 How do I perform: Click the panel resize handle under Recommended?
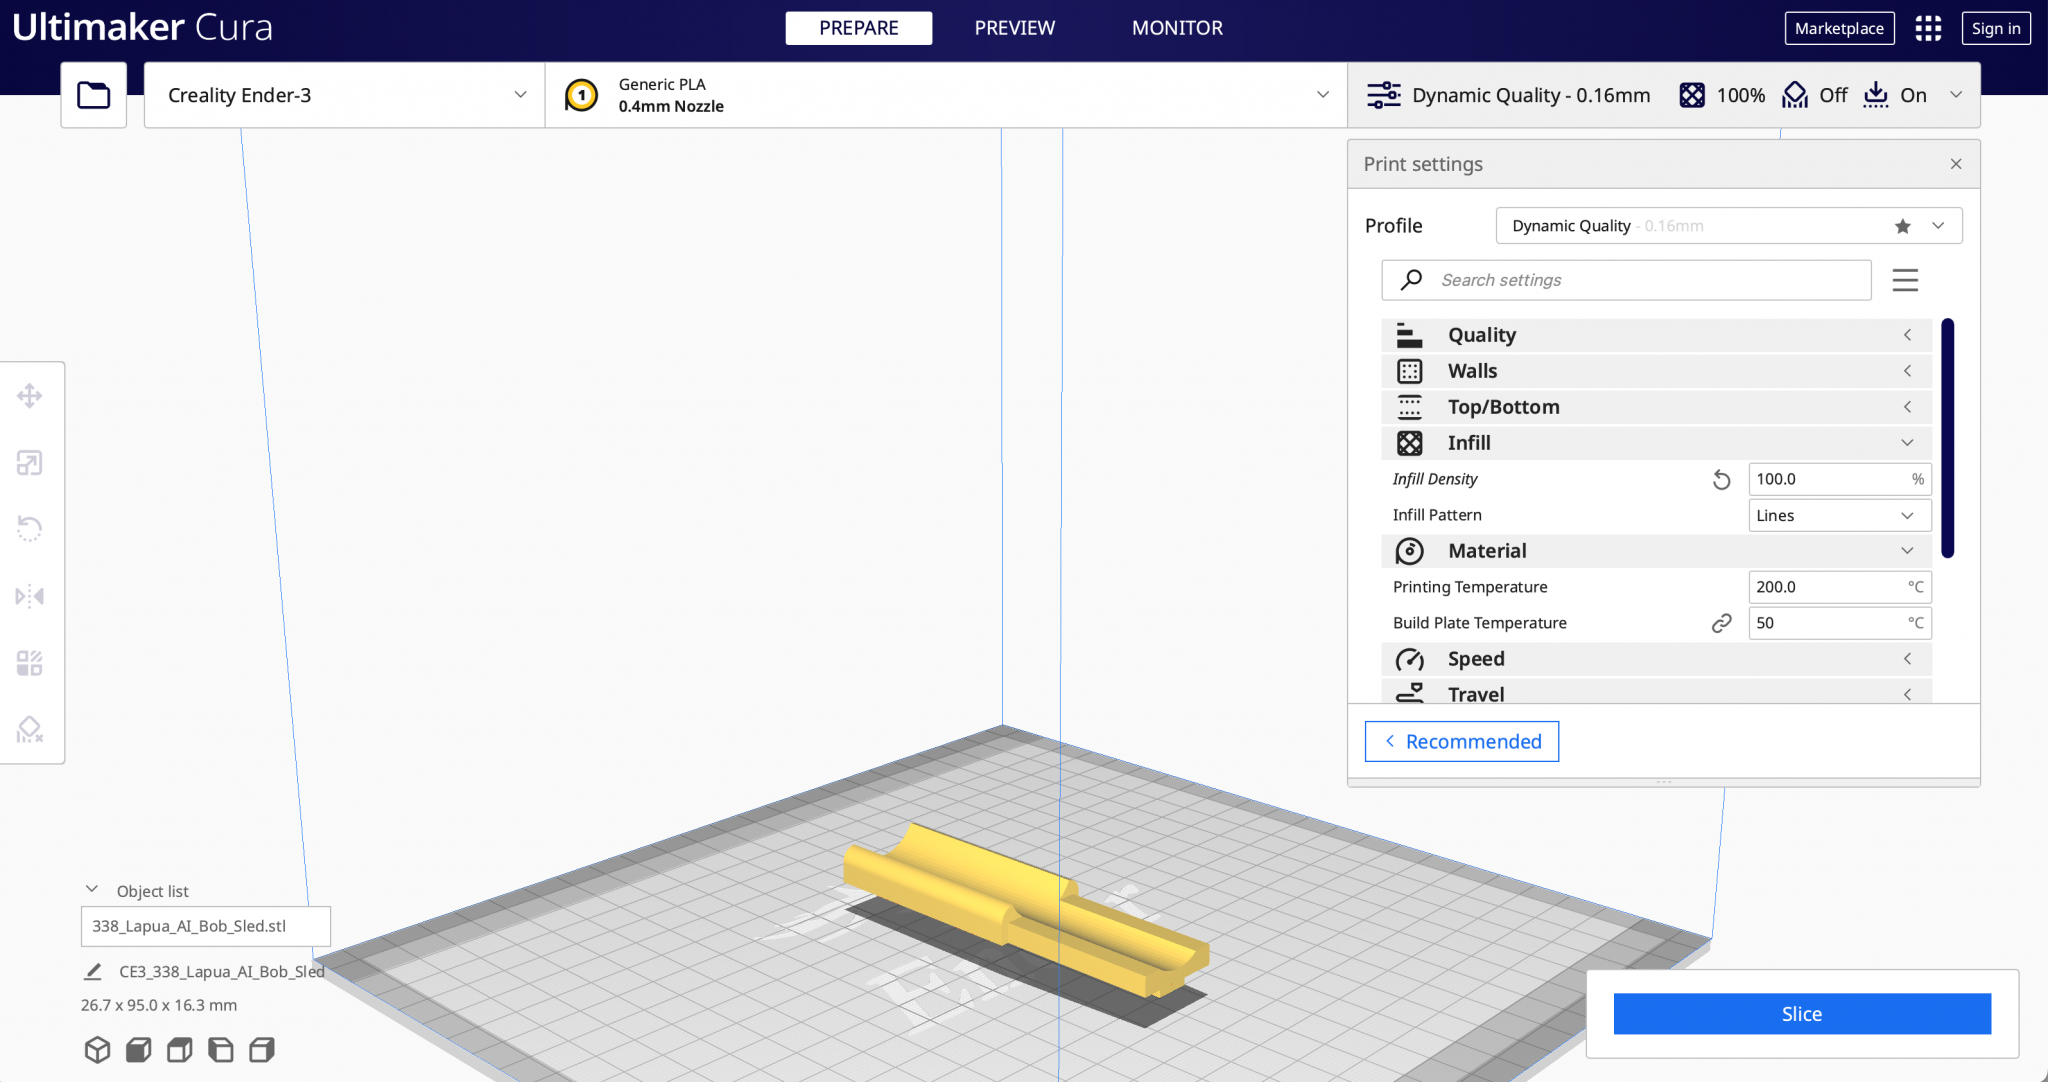(x=1664, y=782)
